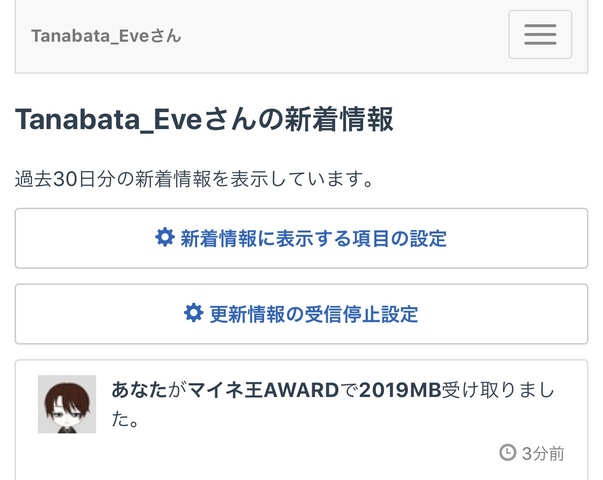The image size is (603, 480).
Task: Open the user avatar in the notification
Action: 67,404
